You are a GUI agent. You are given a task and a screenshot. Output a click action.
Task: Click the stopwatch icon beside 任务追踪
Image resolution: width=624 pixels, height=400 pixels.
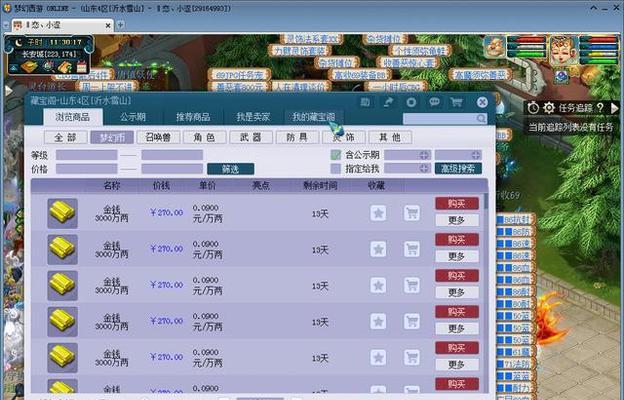[x=533, y=107]
